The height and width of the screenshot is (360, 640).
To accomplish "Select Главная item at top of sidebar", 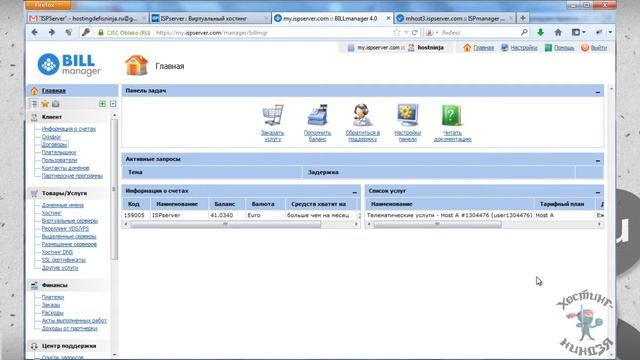I will [x=53, y=91].
